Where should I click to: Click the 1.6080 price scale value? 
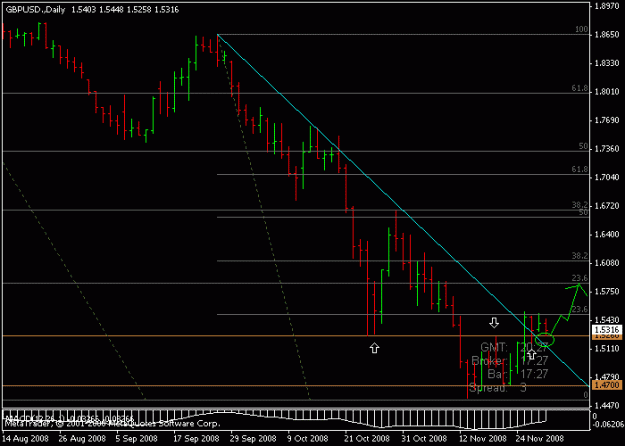tap(607, 263)
